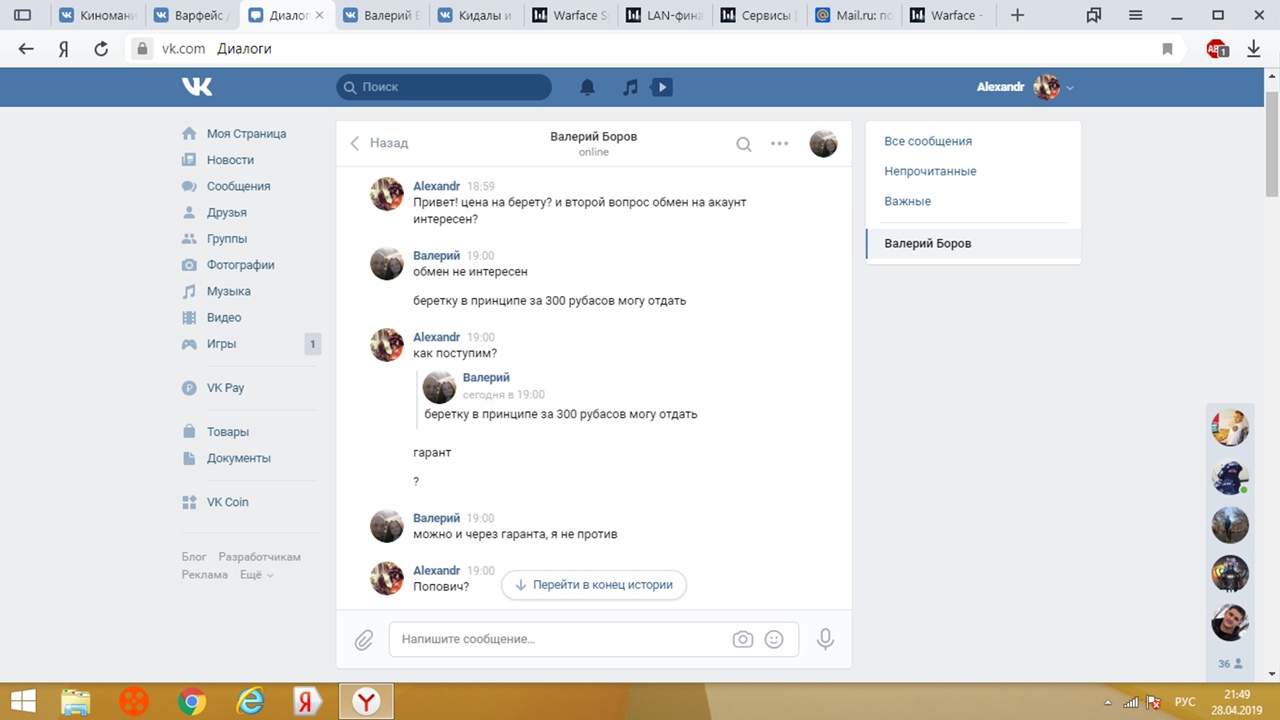This screenshot has width=1280, height=720.
Task: Open Google Chrome from the Windows taskbar
Action: coord(191,702)
